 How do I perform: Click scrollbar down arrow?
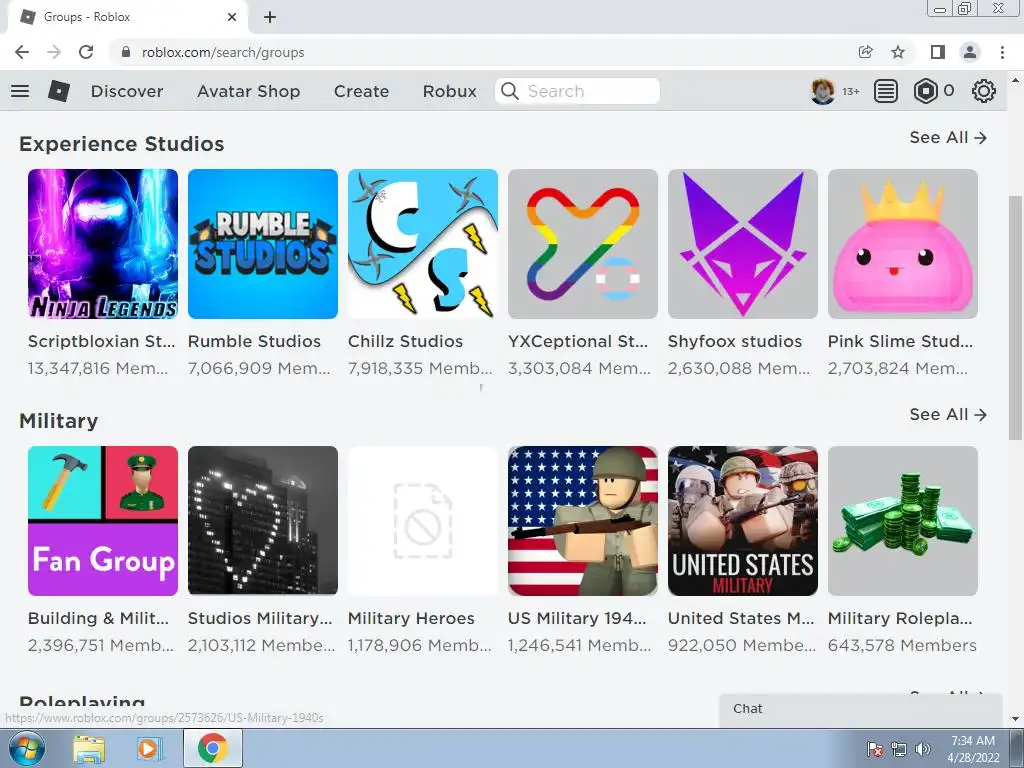click(1015, 719)
